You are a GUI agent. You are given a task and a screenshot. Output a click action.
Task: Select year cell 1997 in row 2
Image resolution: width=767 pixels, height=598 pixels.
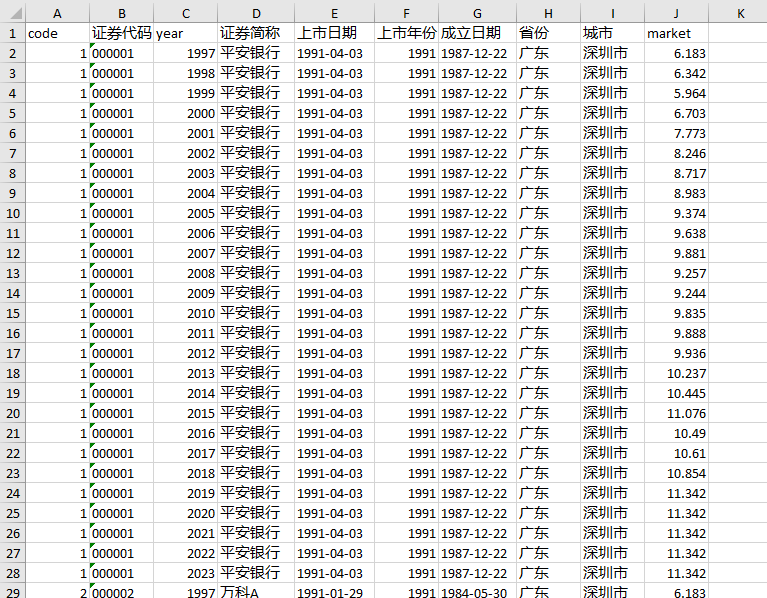(185, 53)
